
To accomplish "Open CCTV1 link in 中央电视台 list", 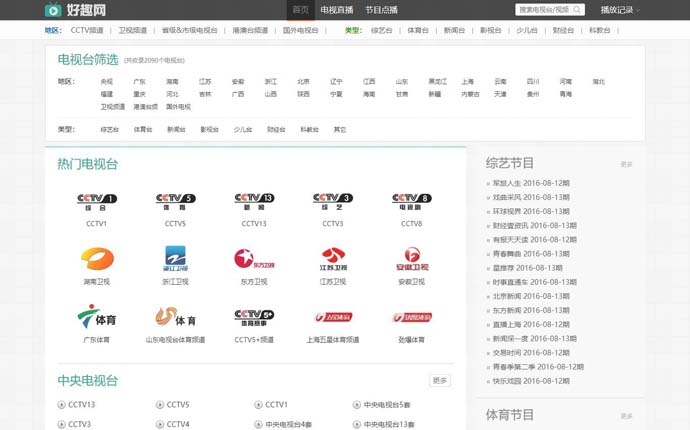I will (x=276, y=404).
